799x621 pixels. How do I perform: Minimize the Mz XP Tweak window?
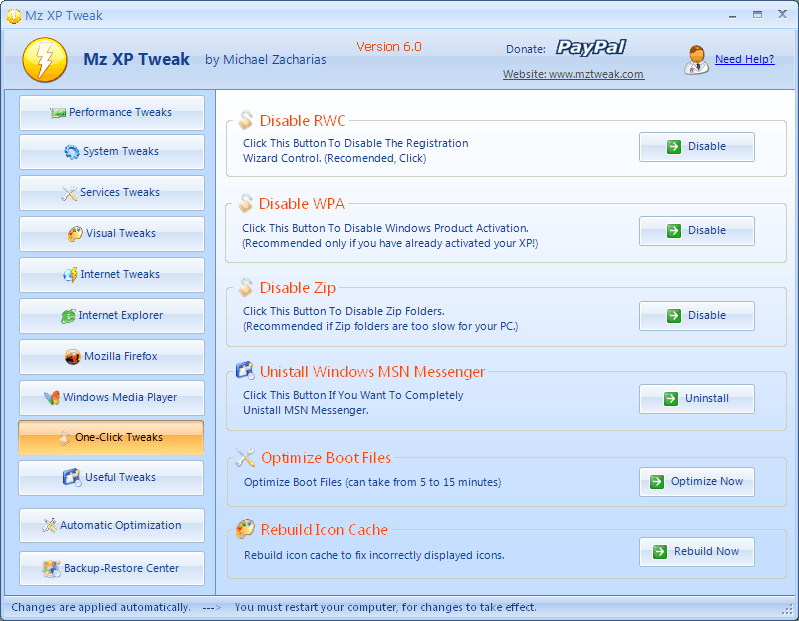[732, 15]
